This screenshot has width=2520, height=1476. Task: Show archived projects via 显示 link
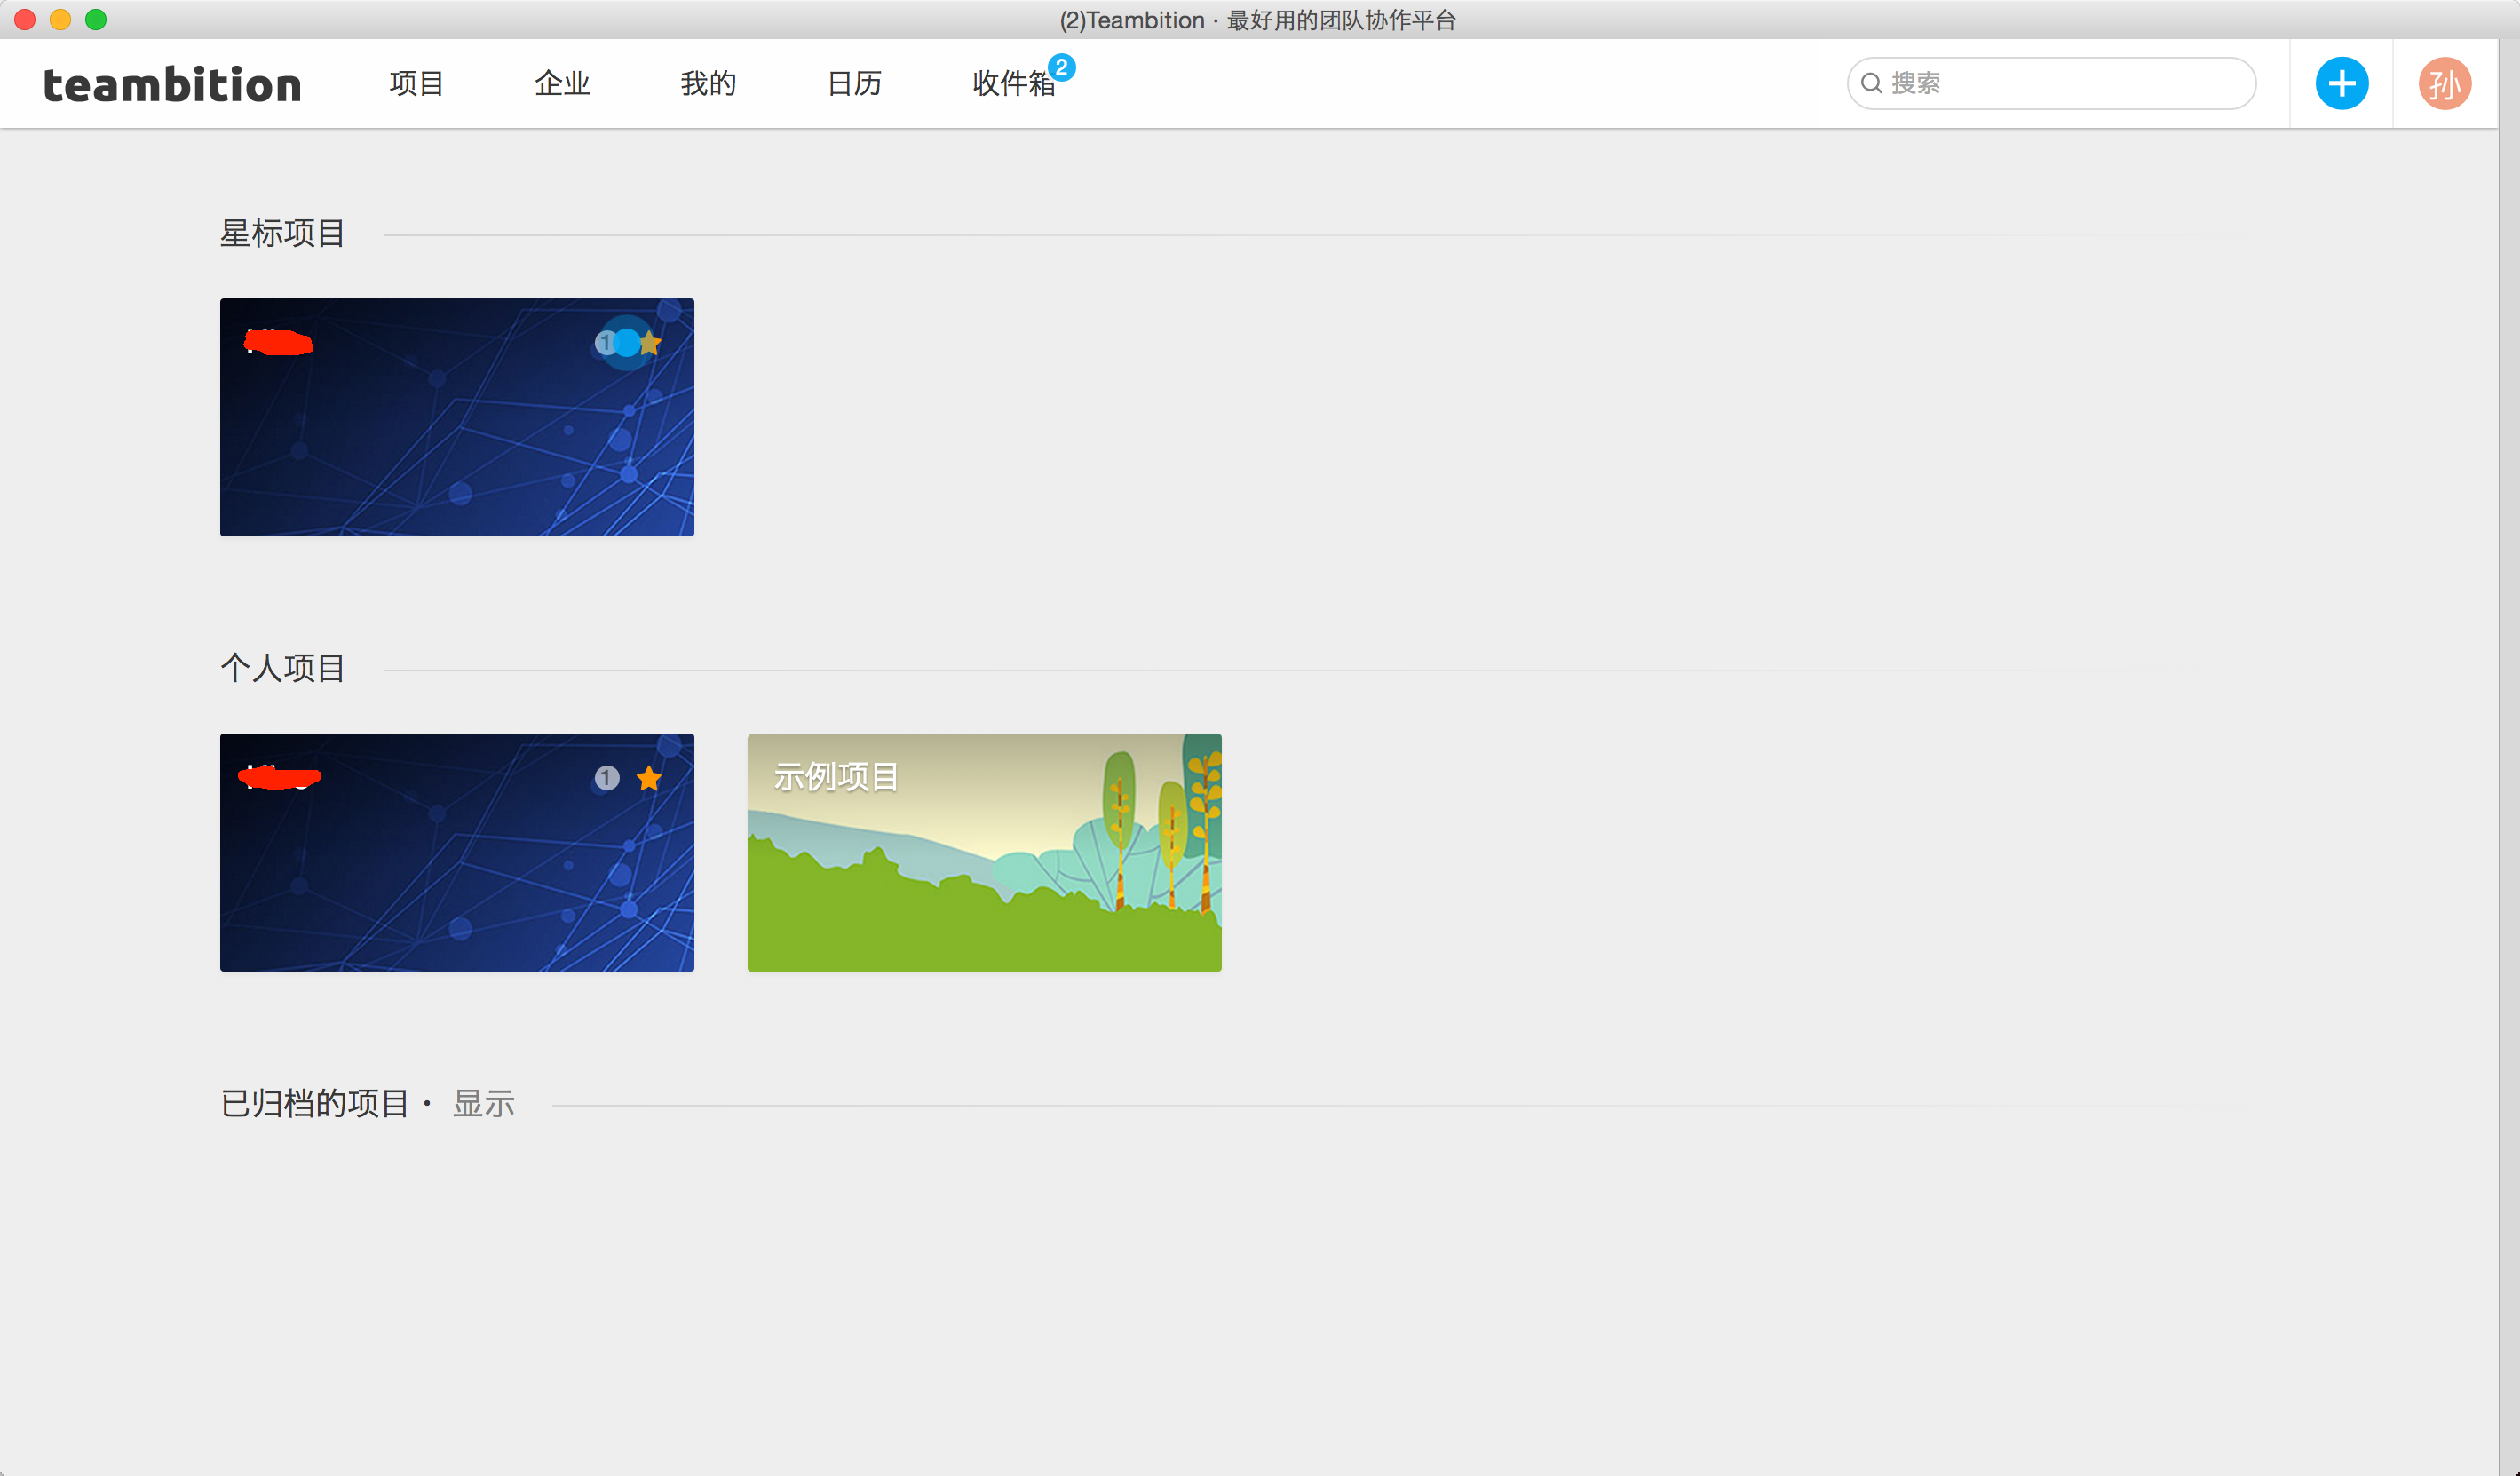tap(484, 1103)
